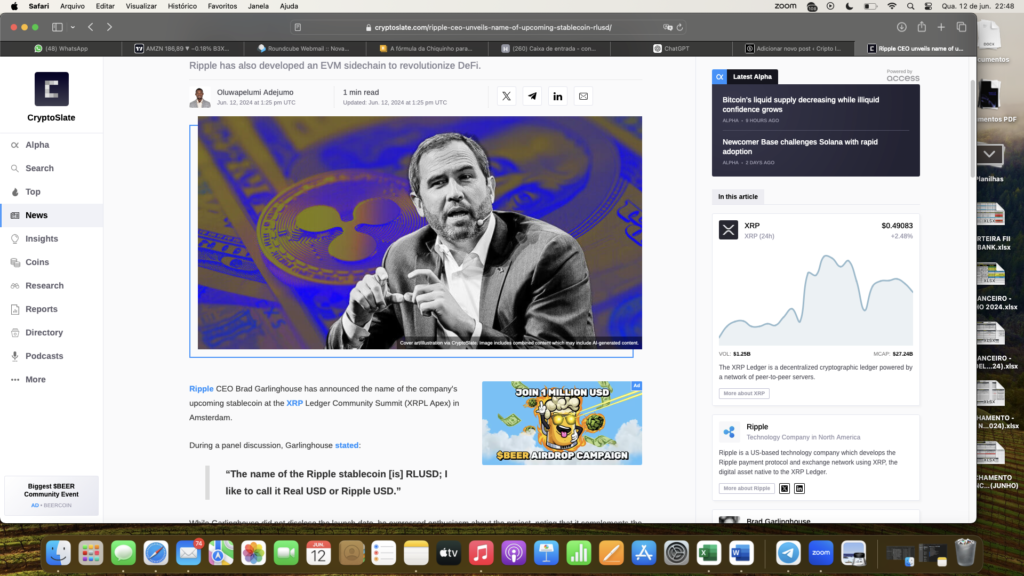The width and height of the screenshot is (1024, 576).
Task: Open Microsoft Word from the Dock
Action: [741, 553]
